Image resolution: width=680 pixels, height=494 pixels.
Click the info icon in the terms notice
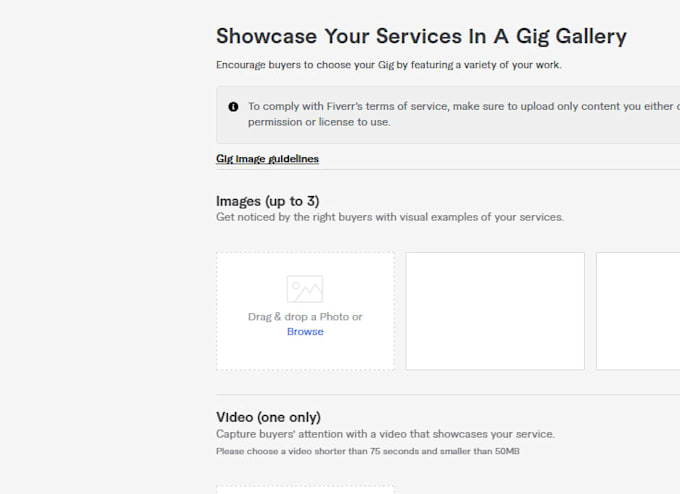[x=233, y=107]
